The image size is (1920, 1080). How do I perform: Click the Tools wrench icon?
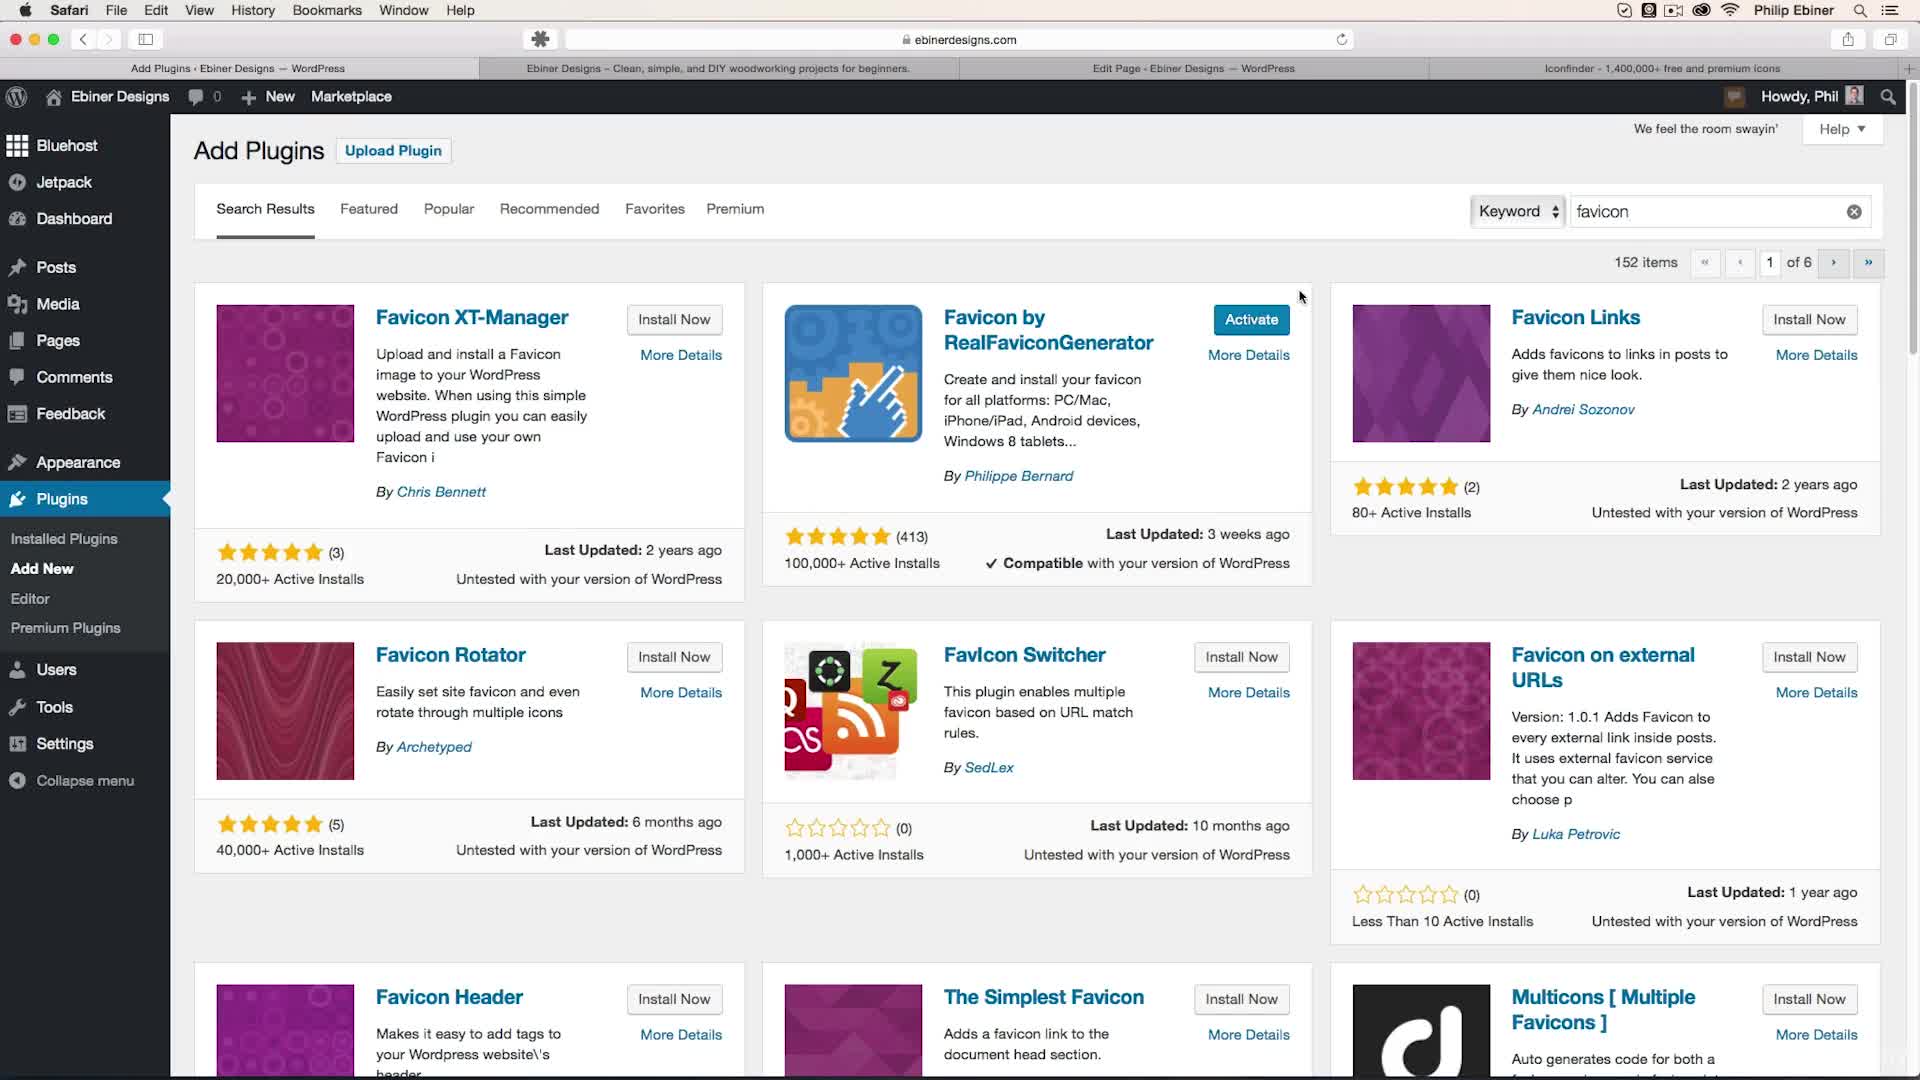point(17,707)
